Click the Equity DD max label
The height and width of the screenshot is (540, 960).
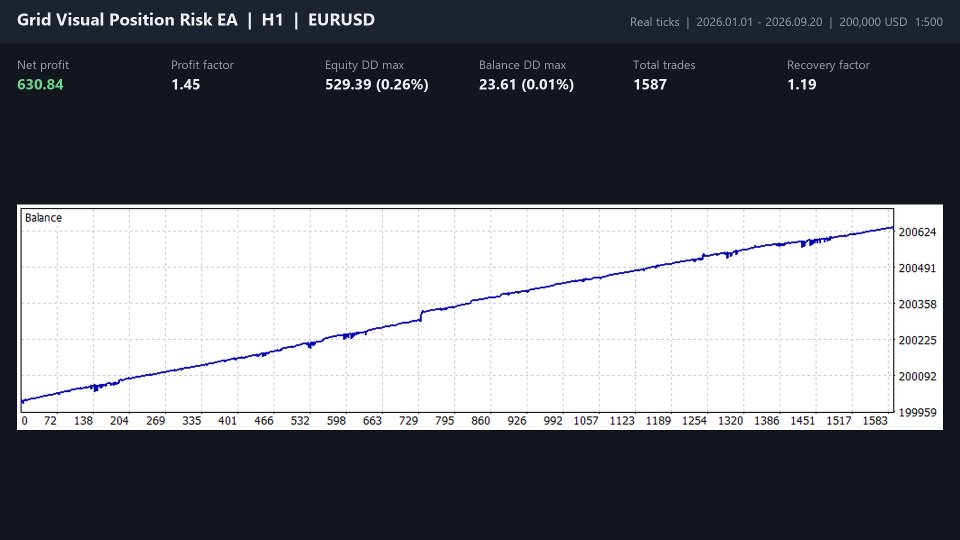tap(364, 65)
